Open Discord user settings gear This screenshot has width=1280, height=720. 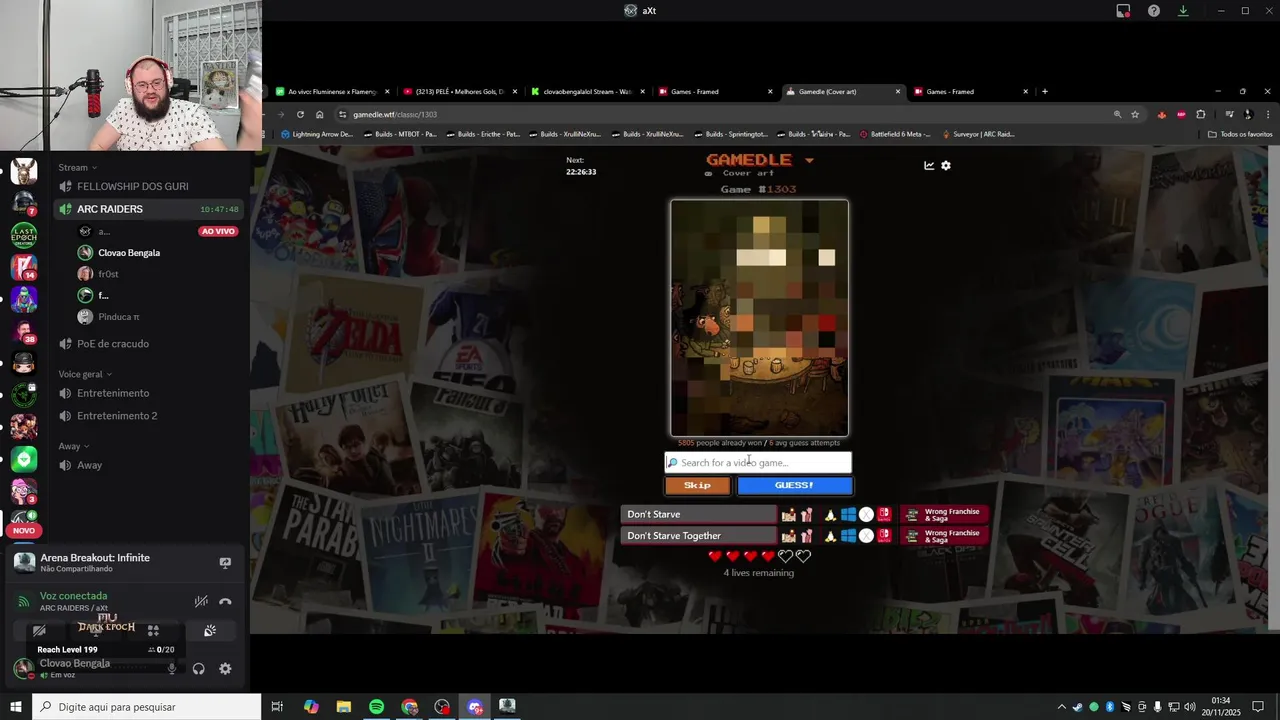pos(225,669)
